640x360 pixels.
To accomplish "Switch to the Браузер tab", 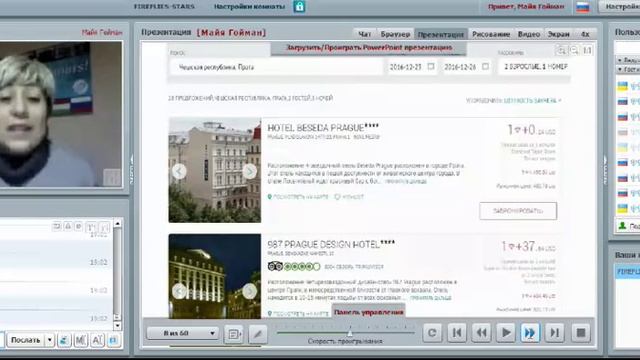I will tap(395, 34).
